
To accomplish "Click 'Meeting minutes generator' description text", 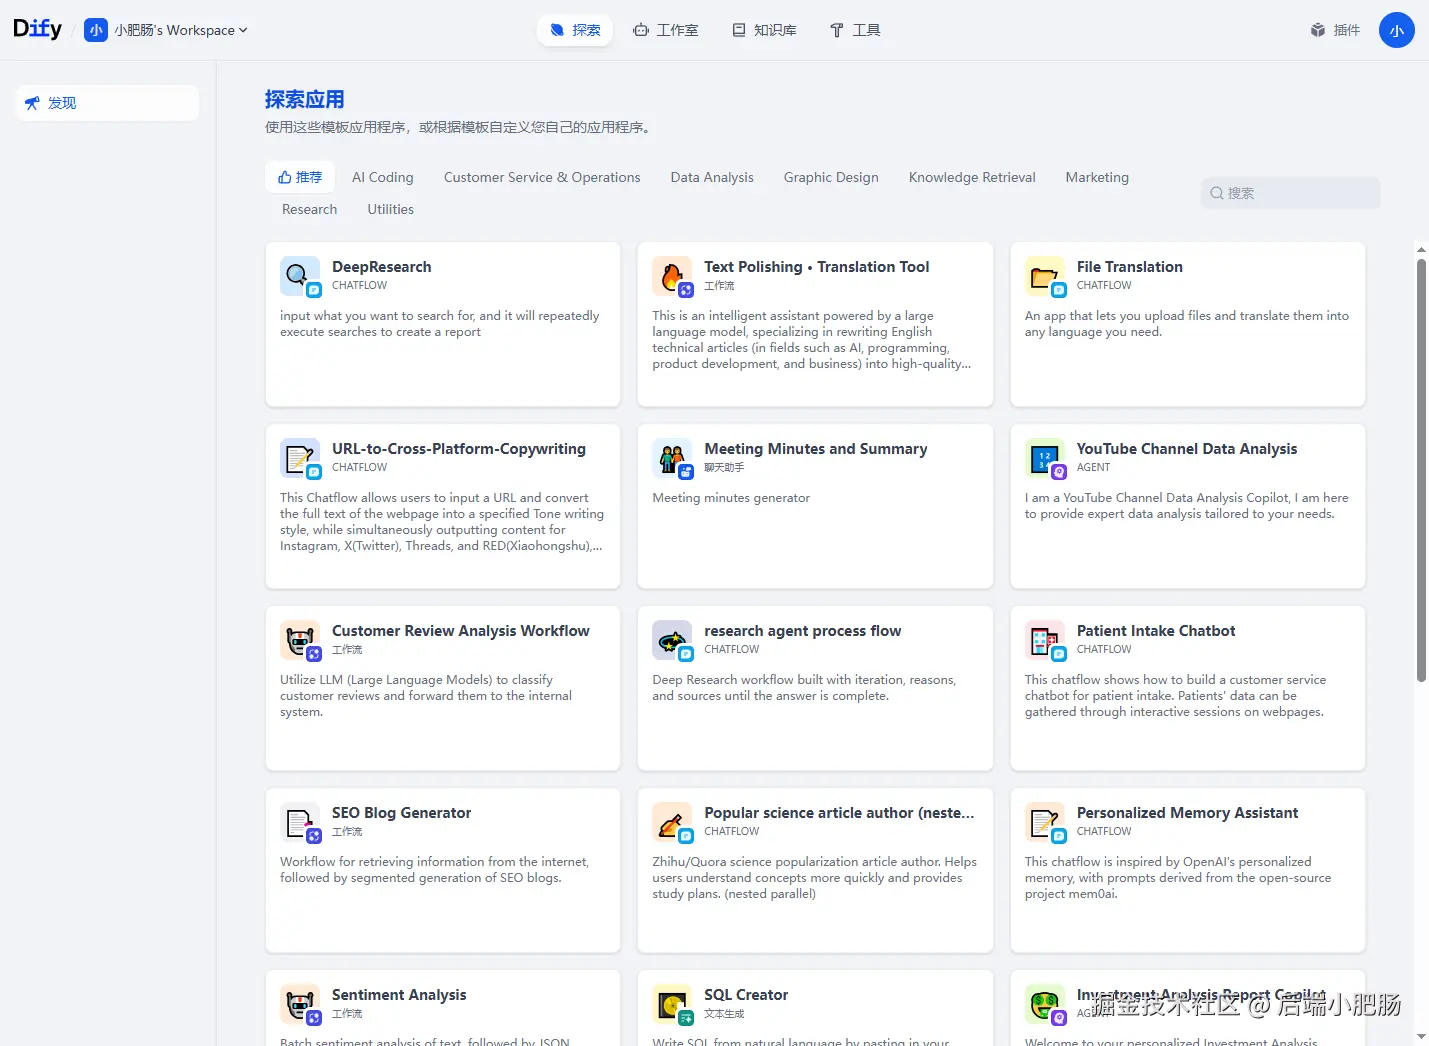I will pos(731,498).
